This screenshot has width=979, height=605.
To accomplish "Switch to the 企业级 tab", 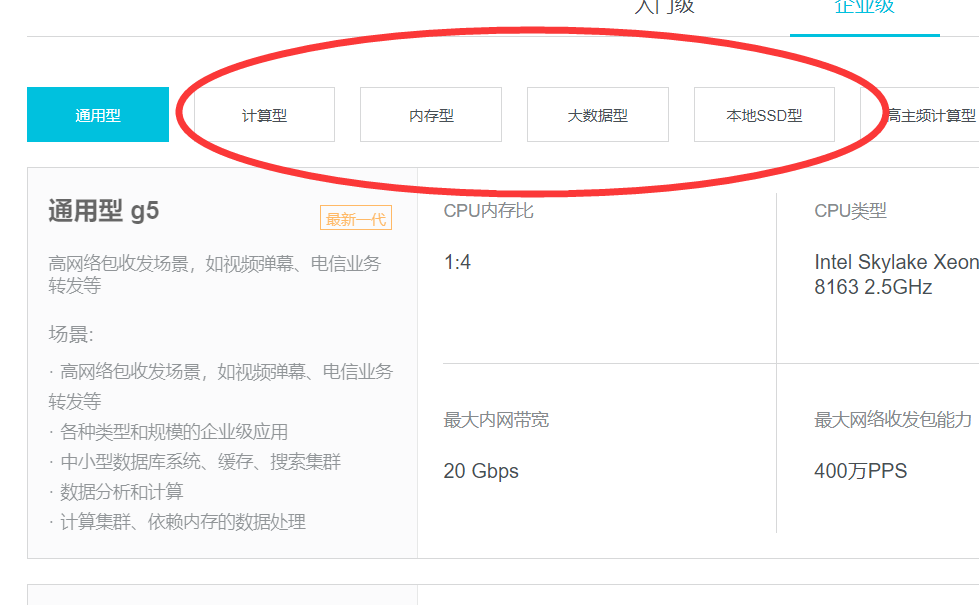I will click(864, 8).
